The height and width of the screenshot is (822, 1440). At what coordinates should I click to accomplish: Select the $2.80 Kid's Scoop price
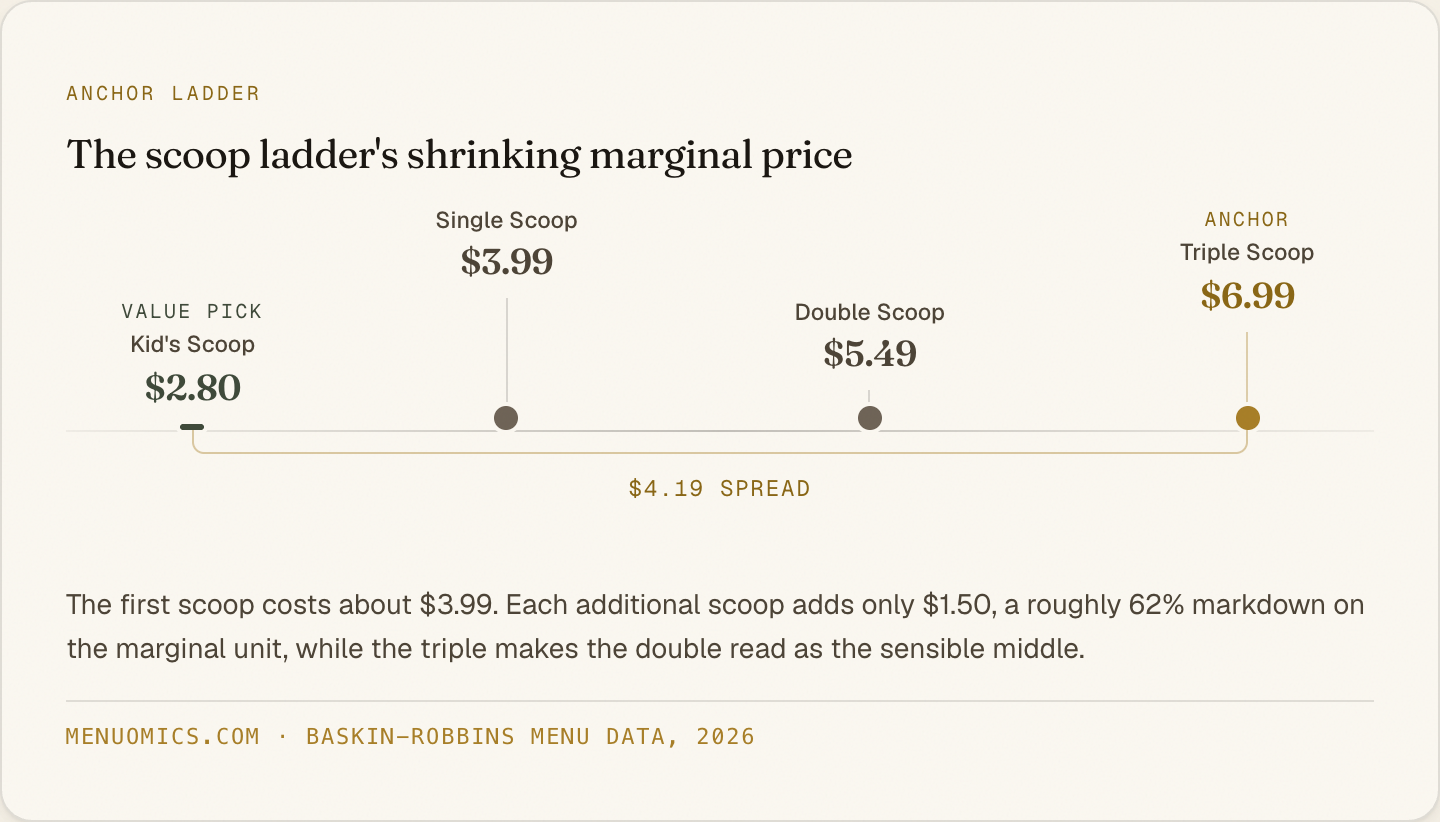(x=193, y=387)
